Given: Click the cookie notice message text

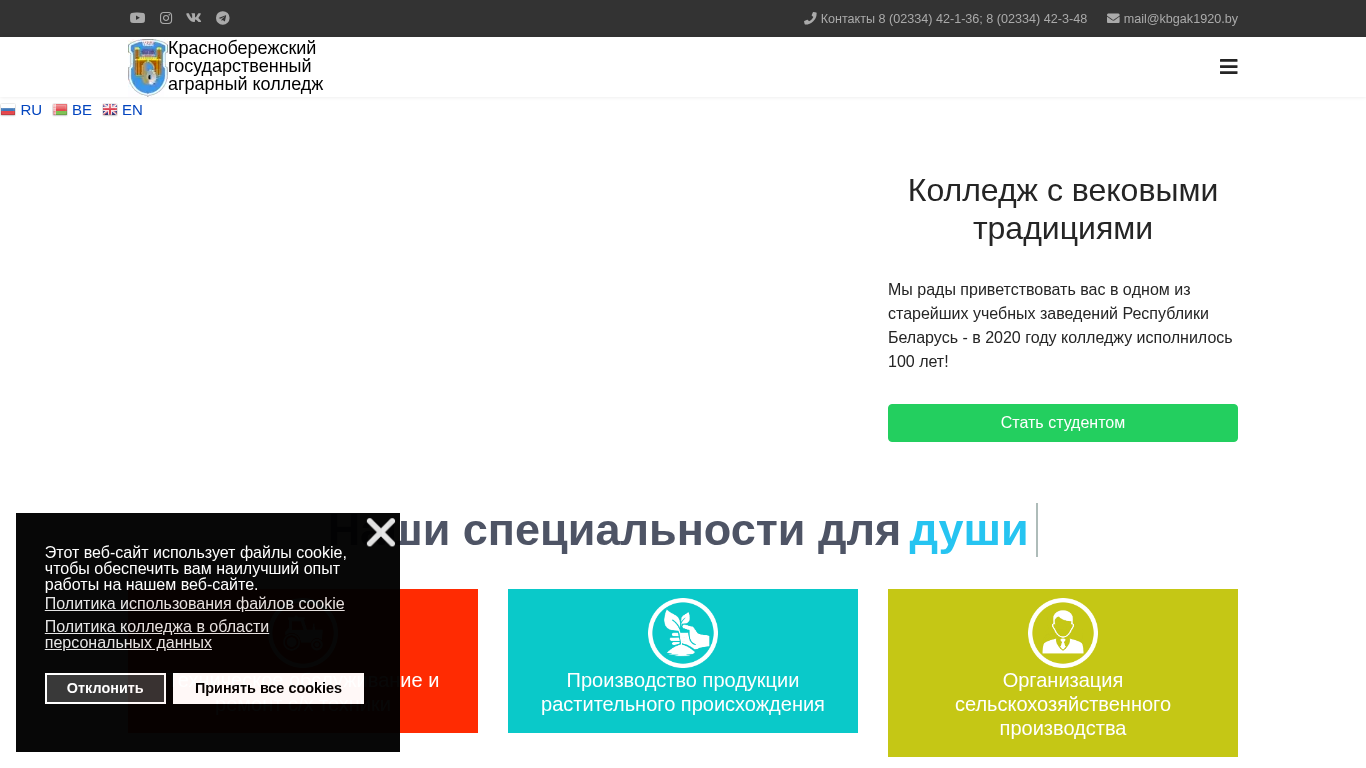Looking at the screenshot, I should pos(196,569).
